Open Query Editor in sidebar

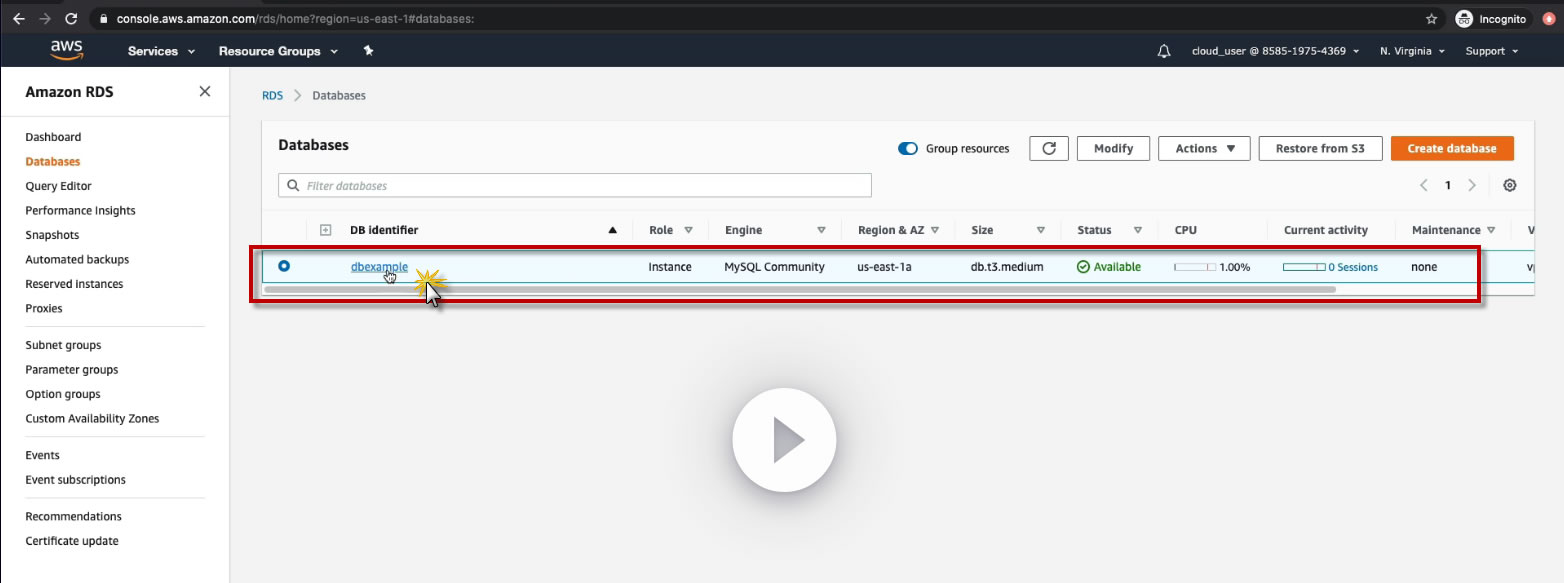(x=58, y=186)
